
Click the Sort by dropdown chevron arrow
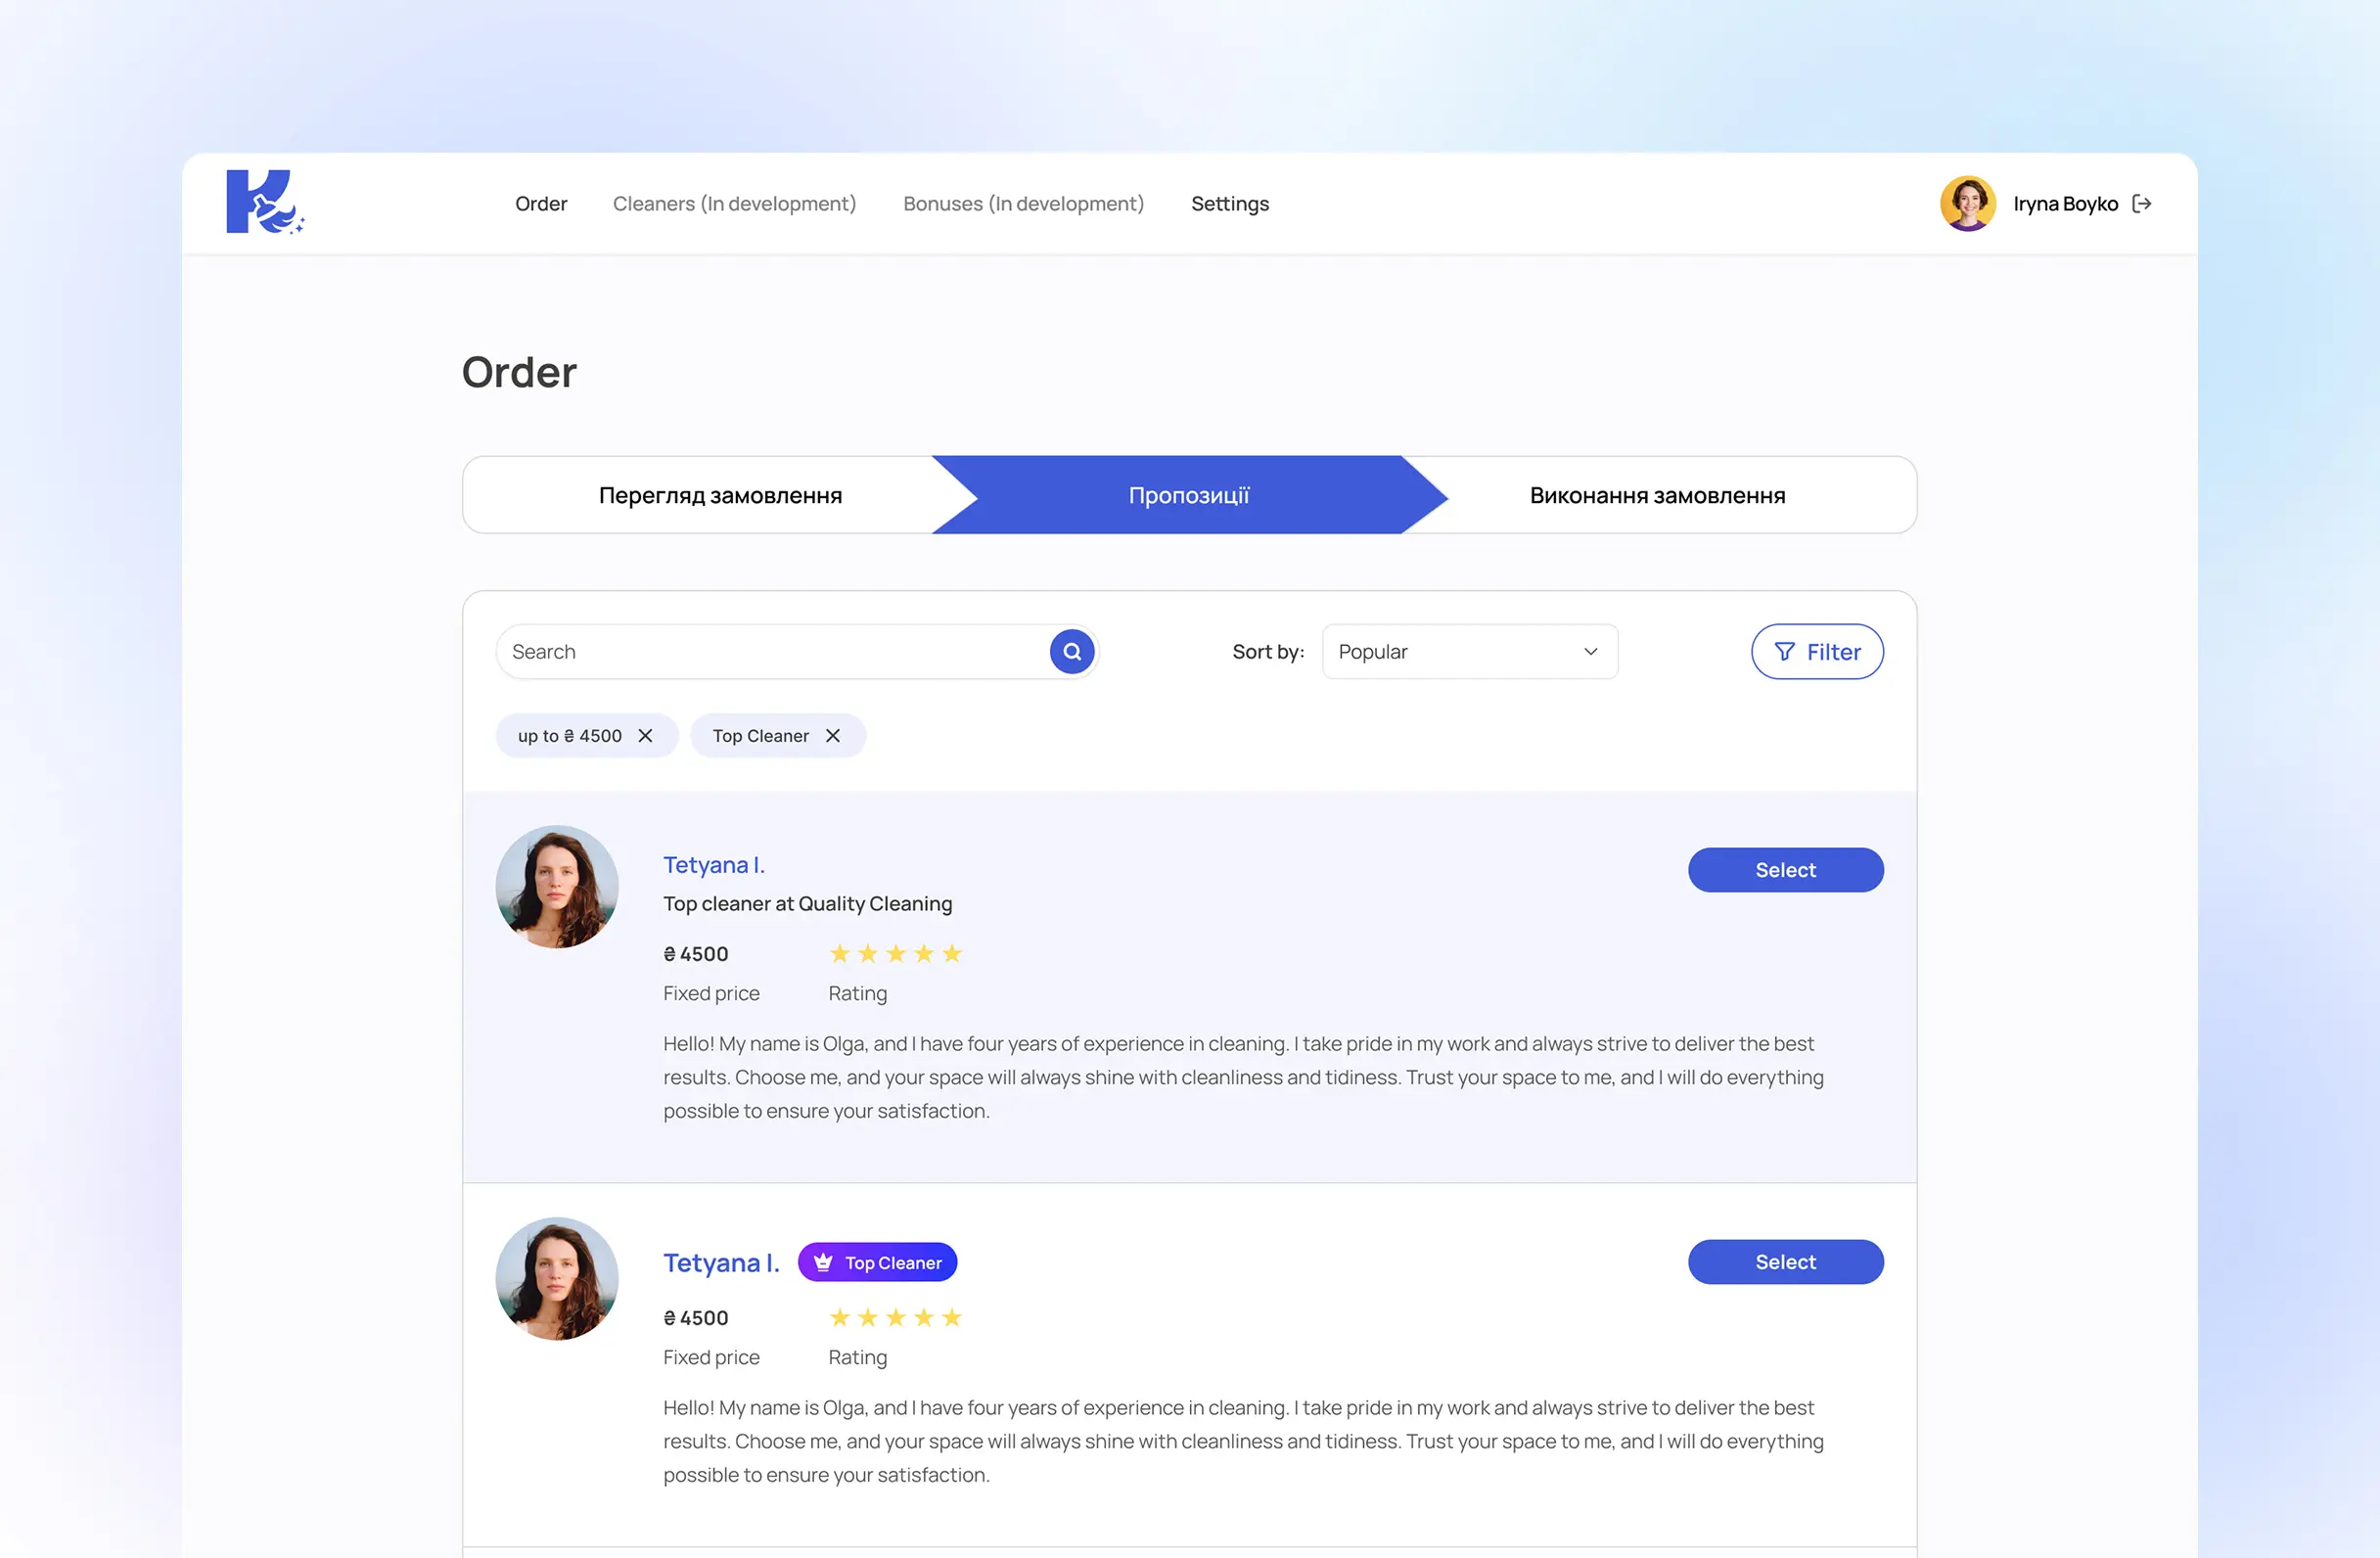[x=1590, y=652]
